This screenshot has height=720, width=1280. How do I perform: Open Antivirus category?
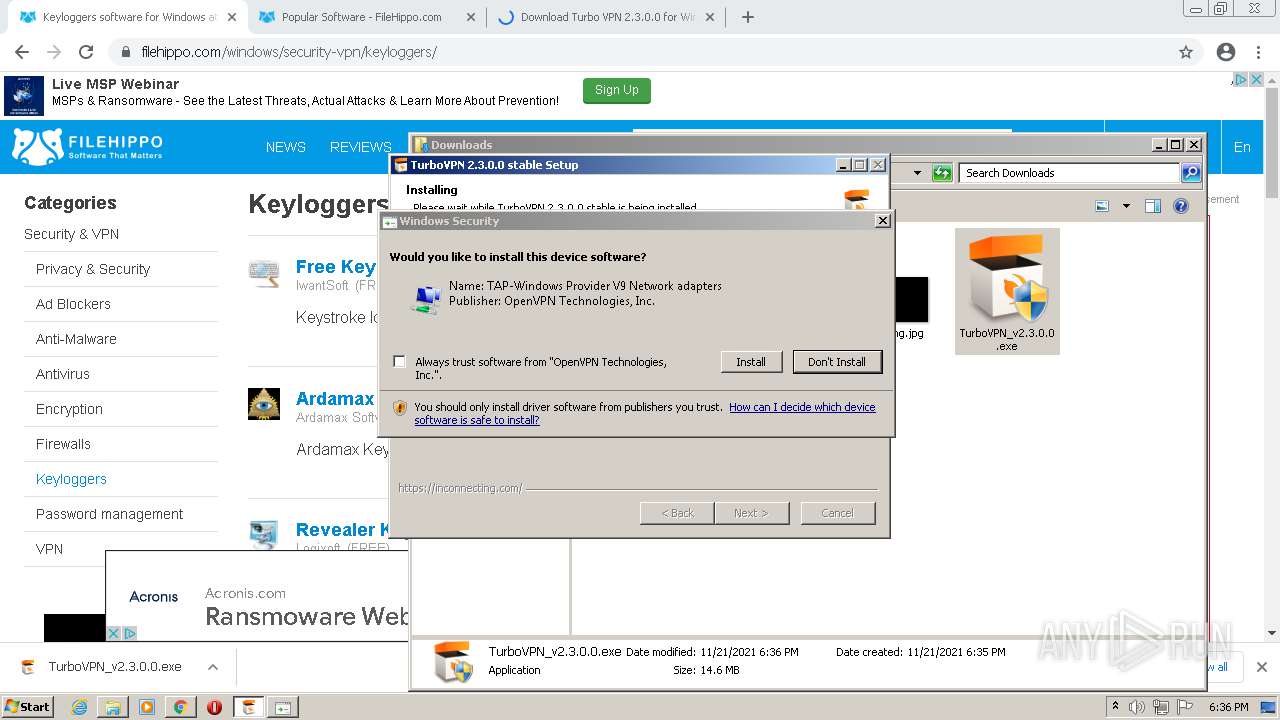click(63, 374)
